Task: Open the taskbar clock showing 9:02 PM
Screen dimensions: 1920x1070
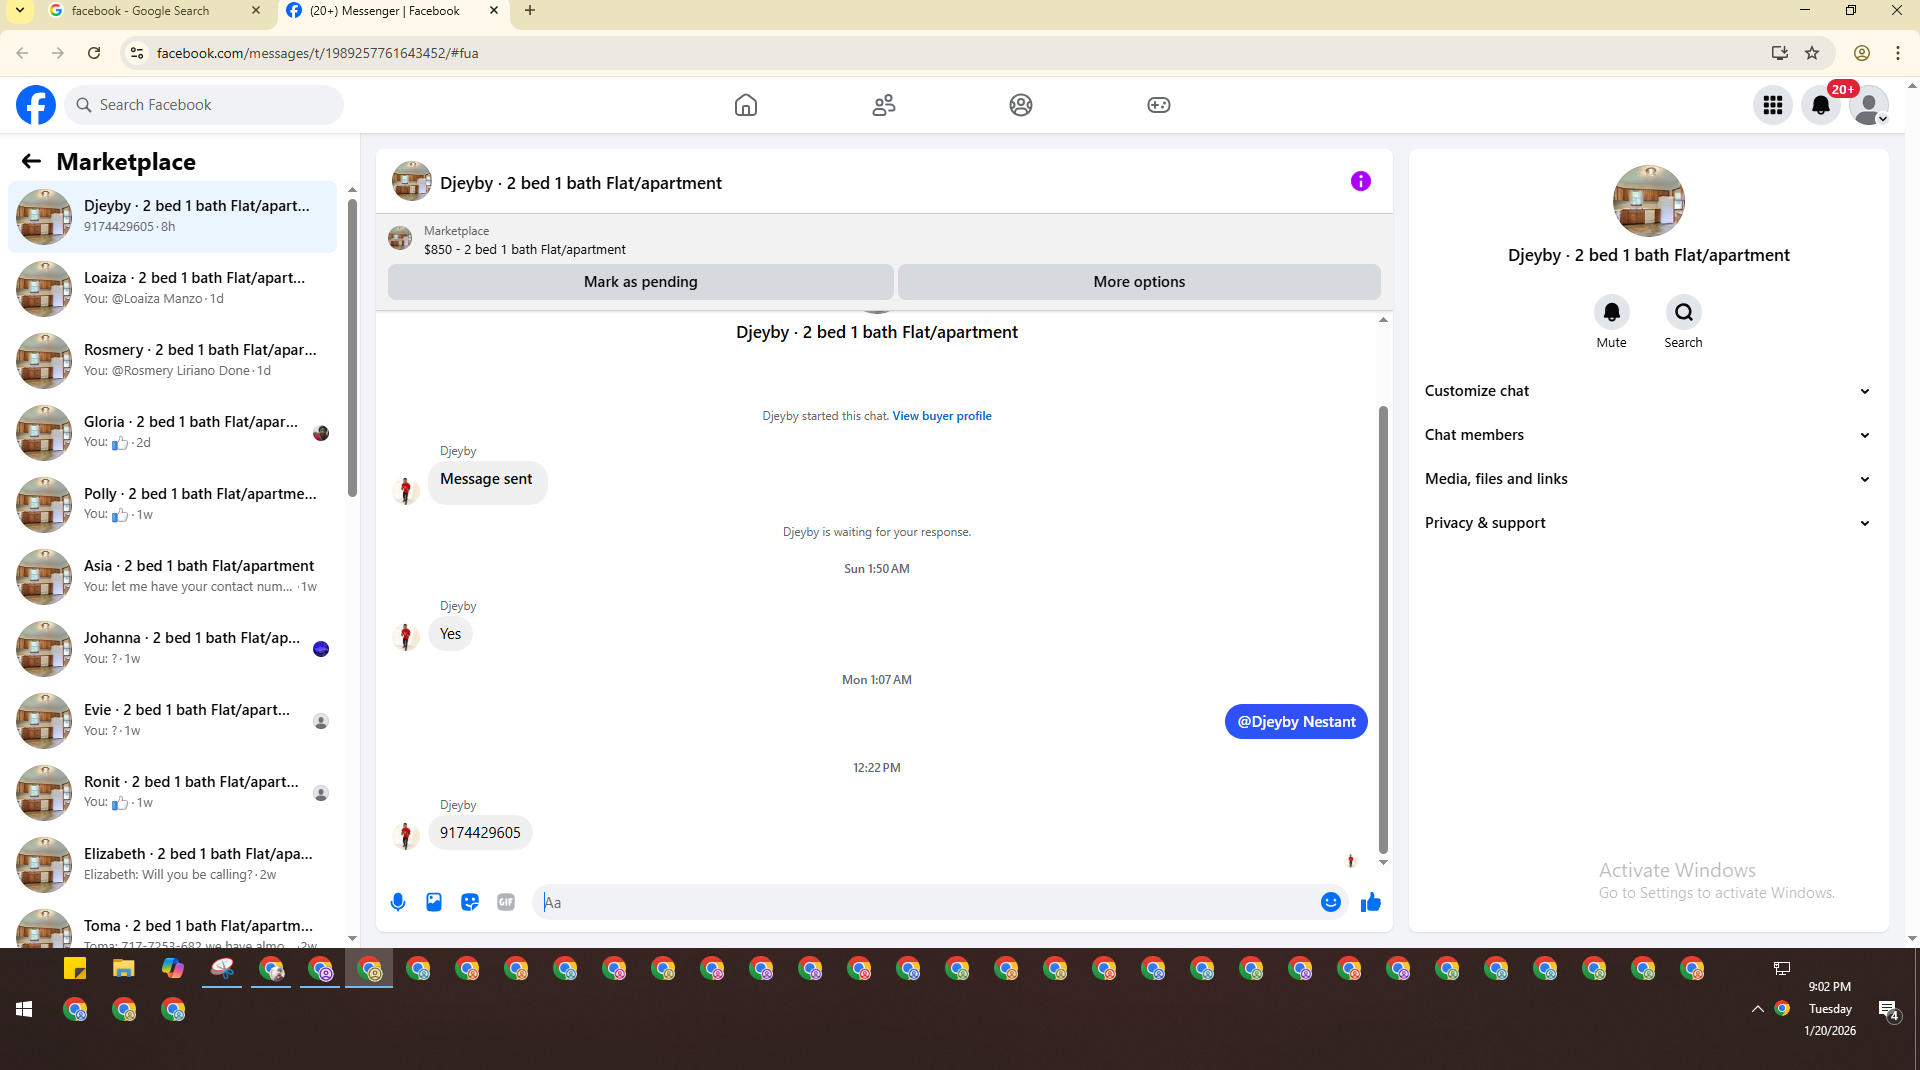Action: tap(1830, 1009)
